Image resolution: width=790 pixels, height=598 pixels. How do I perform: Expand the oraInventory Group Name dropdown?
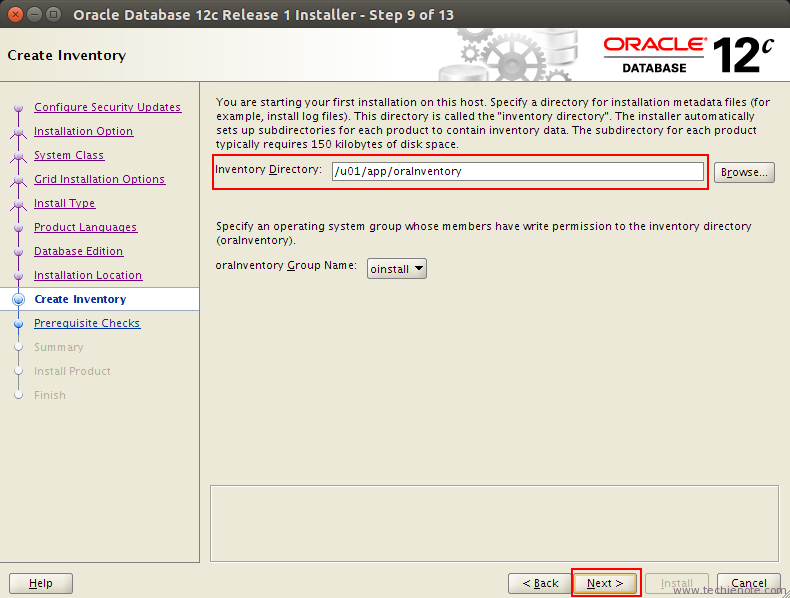pyautogui.click(x=397, y=269)
